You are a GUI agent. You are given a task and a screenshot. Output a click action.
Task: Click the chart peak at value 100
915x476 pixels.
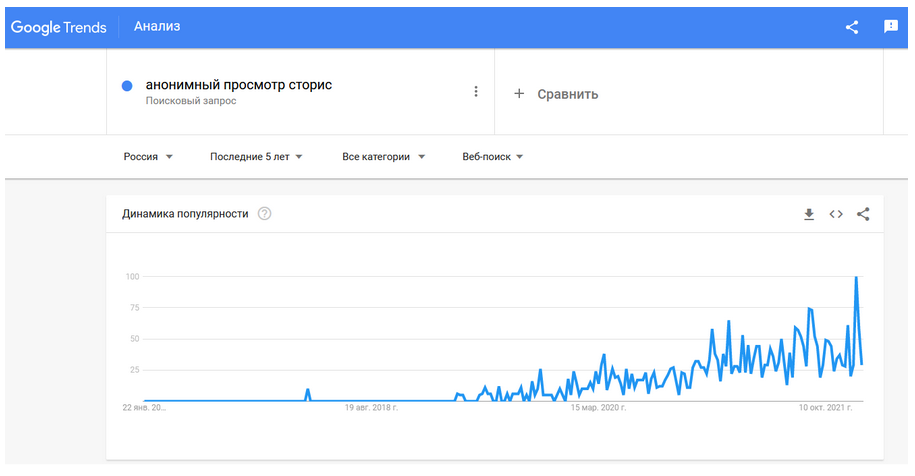click(x=856, y=277)
